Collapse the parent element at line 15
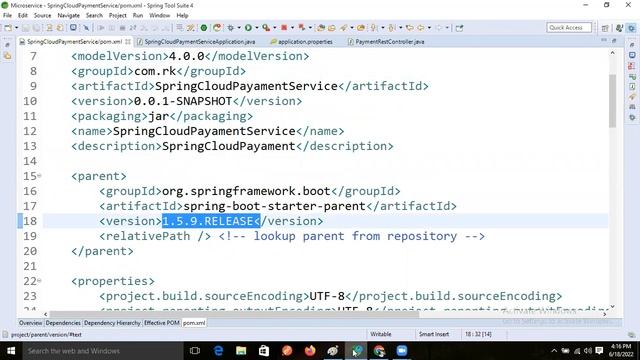 click(39, 176)
